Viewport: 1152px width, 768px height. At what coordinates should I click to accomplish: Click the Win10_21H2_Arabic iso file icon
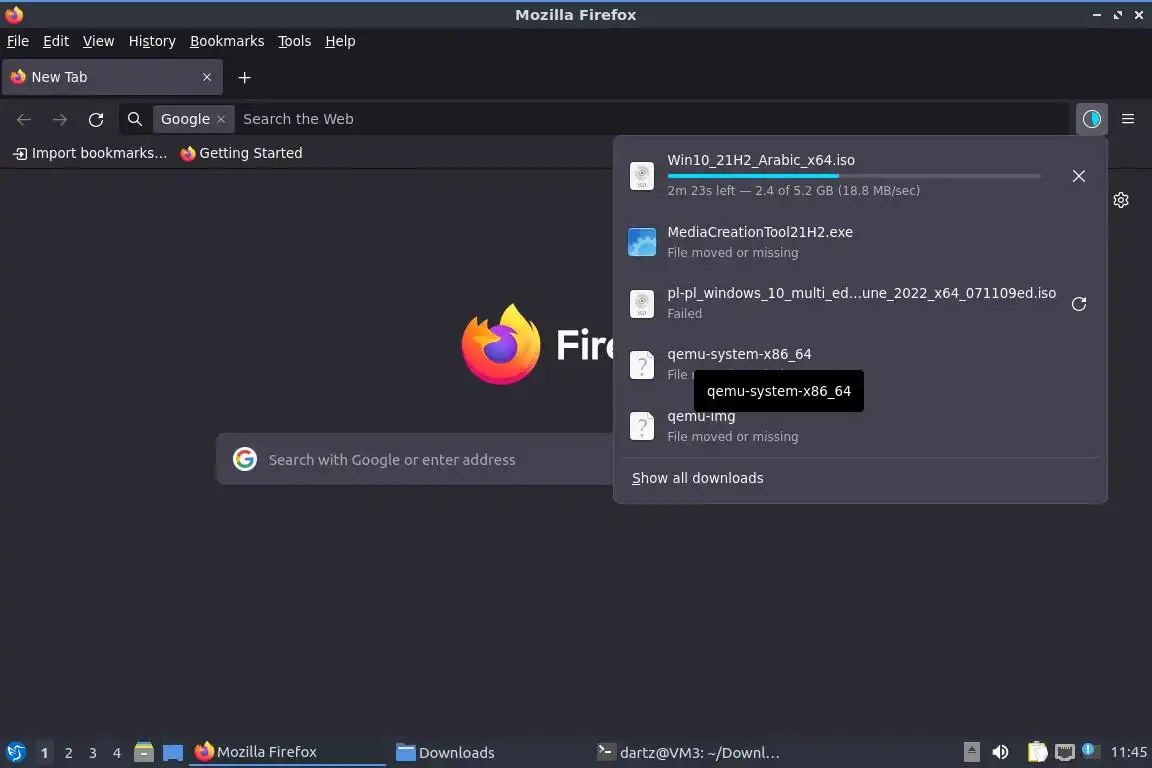[x=641, y=176]
